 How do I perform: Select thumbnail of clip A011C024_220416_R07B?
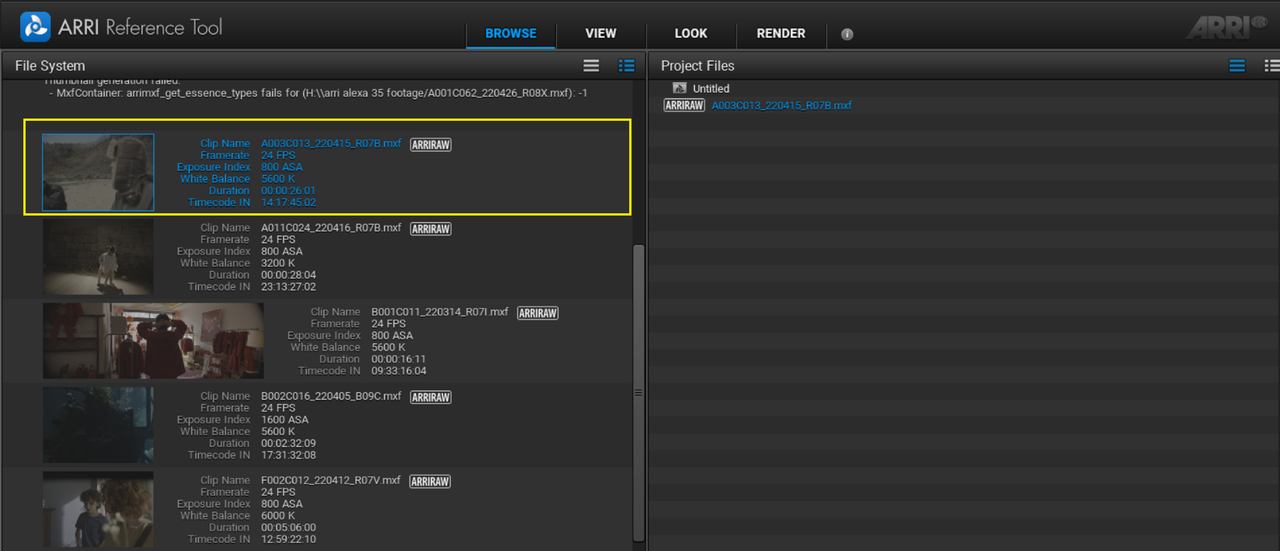(x=98, y=257)
